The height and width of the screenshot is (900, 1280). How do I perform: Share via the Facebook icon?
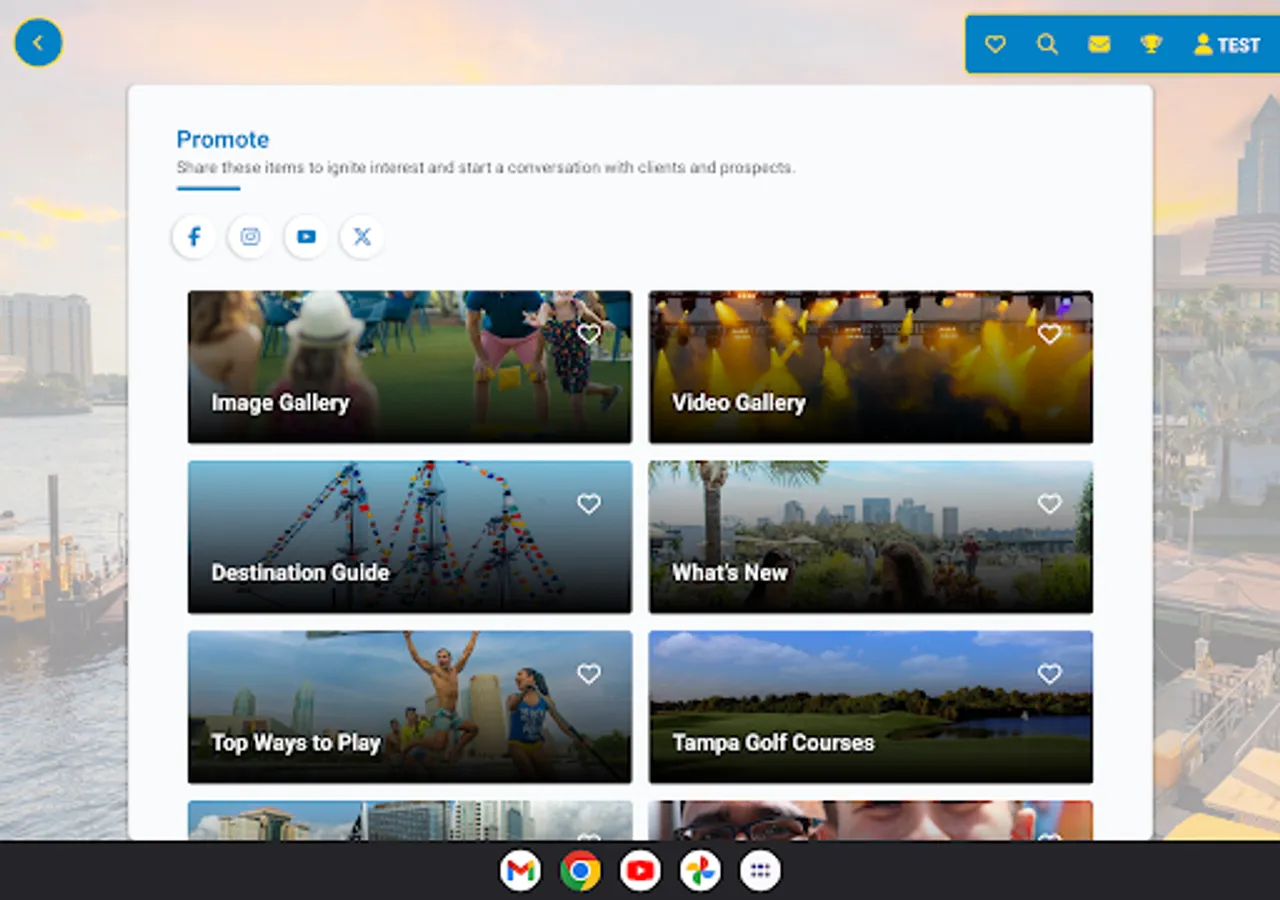click(x=194, y=237)
